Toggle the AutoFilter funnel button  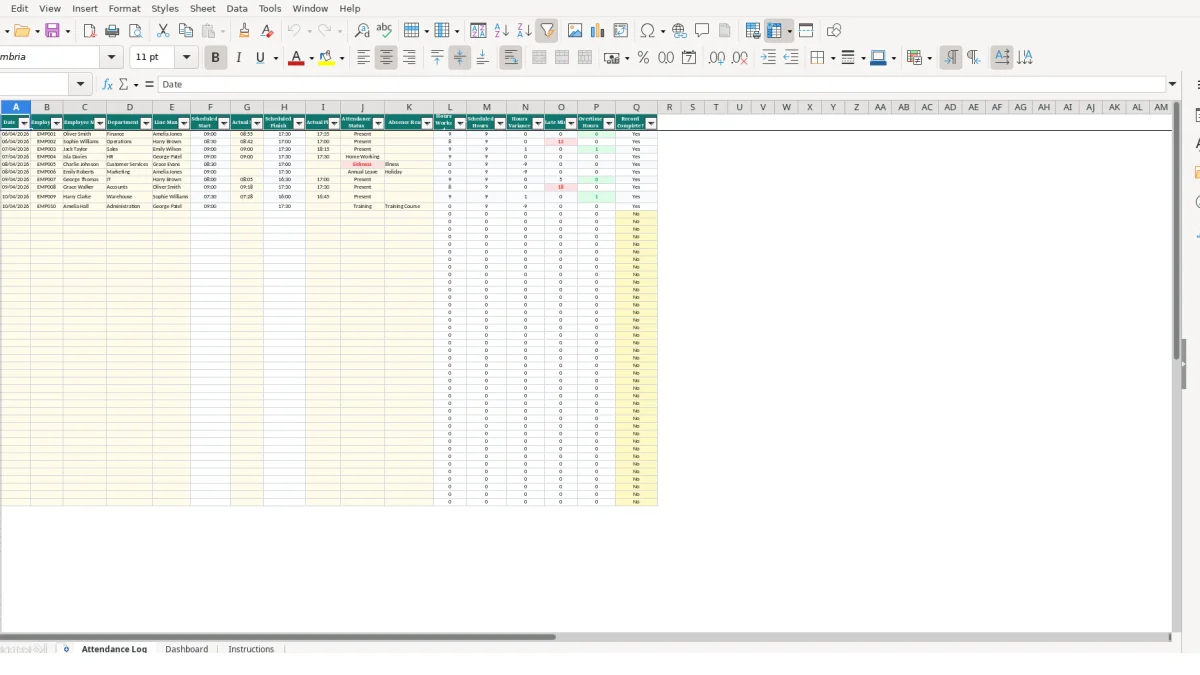547,31
